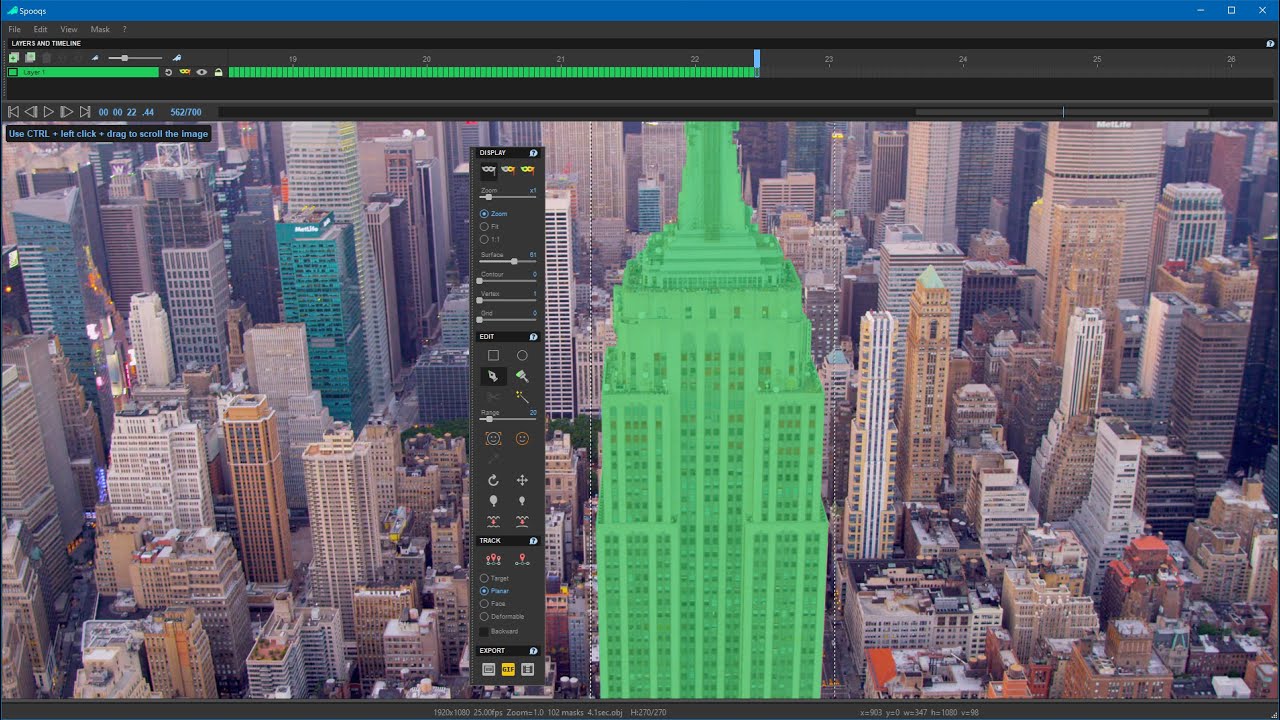This screenshot has height=720, width=1280.
Task: Select the Fit radio option
Action: coord(490,227)
